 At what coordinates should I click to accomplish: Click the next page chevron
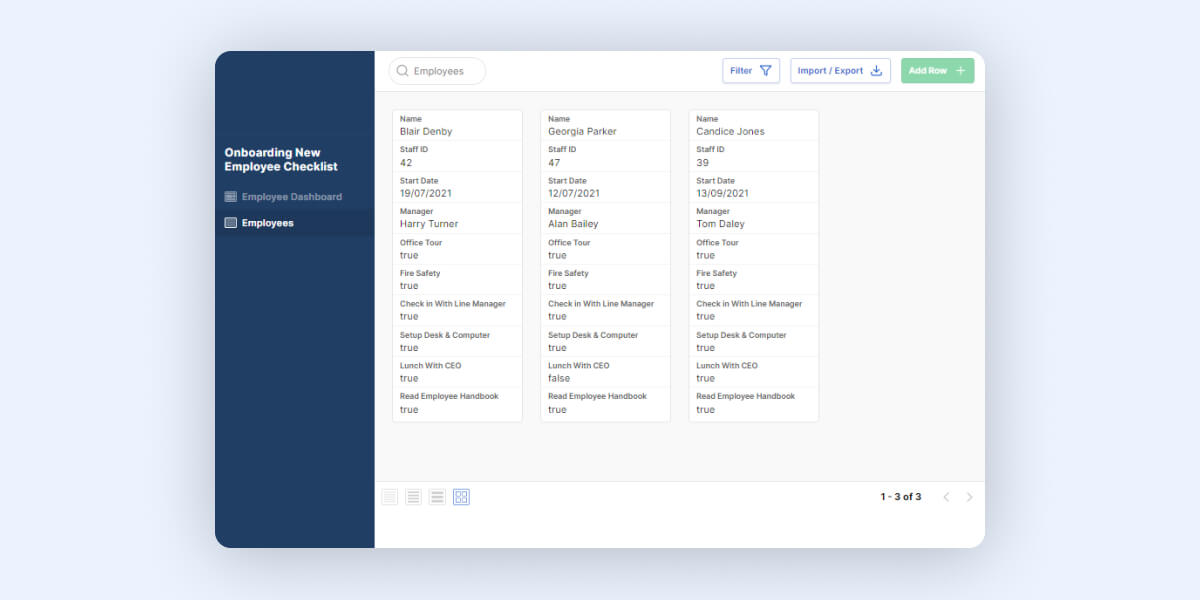tap(969, 496)
